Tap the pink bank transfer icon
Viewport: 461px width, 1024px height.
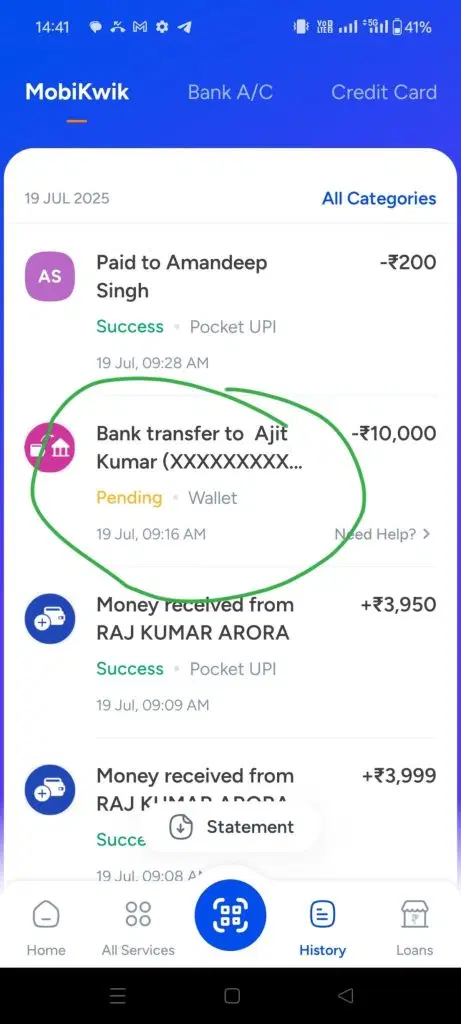(50, 447)
